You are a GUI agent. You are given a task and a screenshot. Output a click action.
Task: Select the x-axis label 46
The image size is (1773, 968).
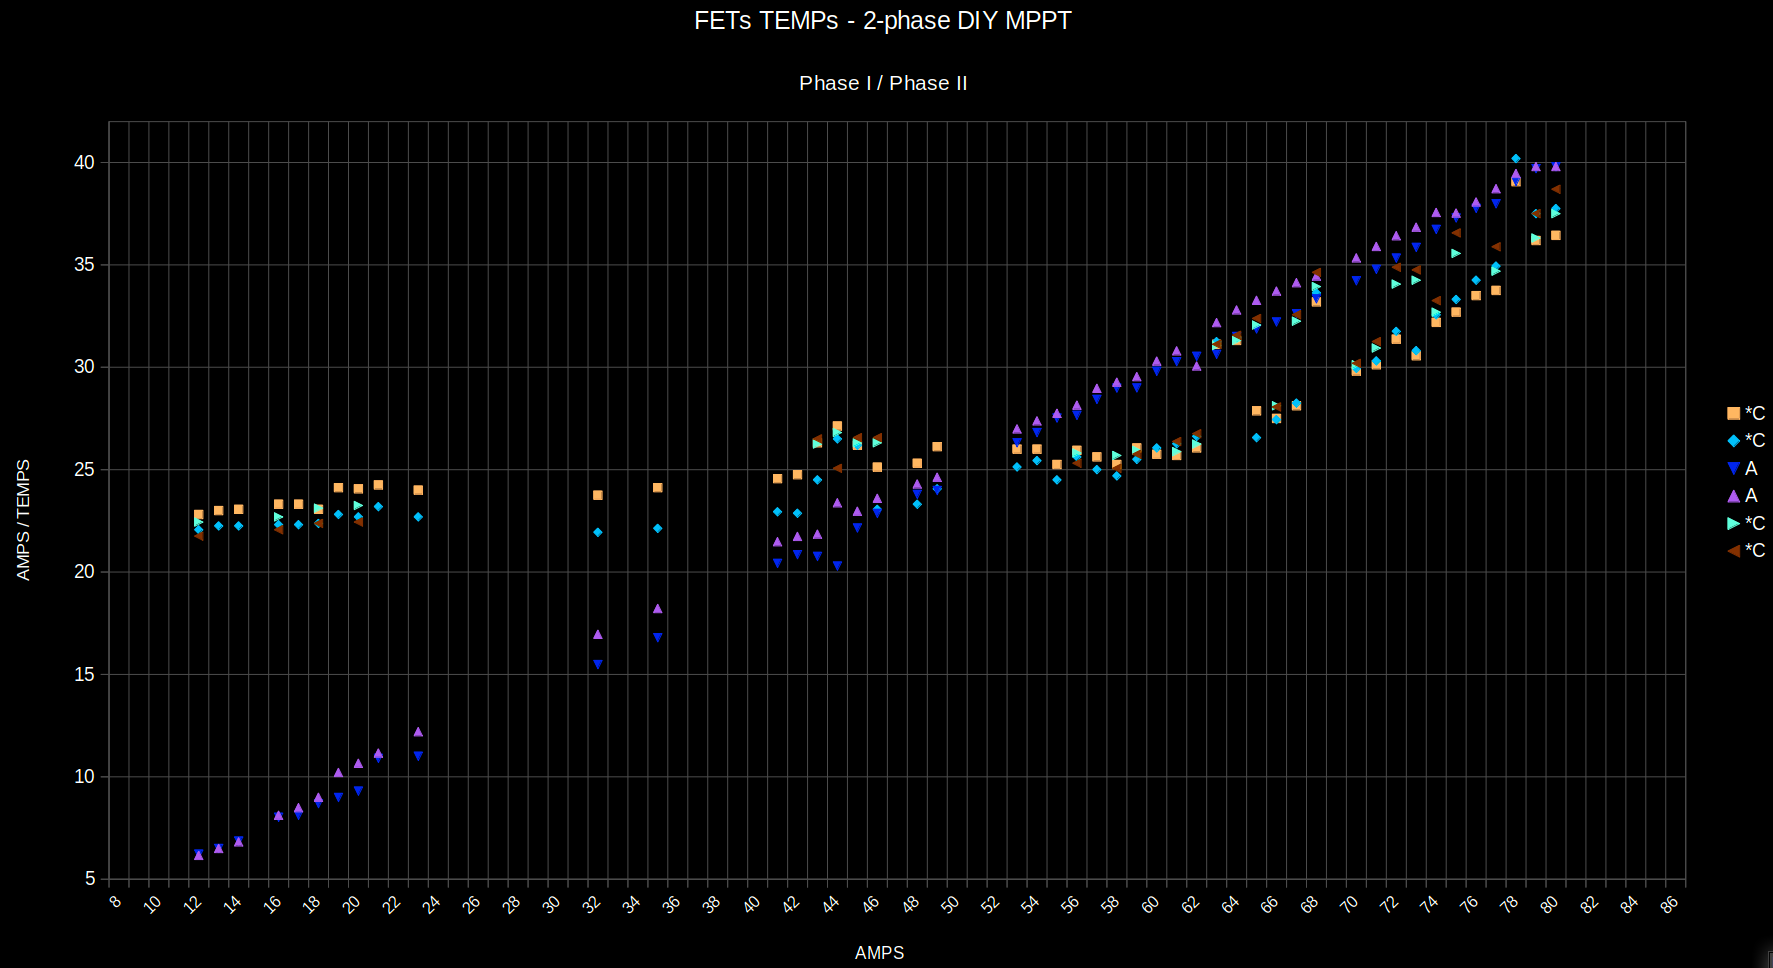[872, 905]
